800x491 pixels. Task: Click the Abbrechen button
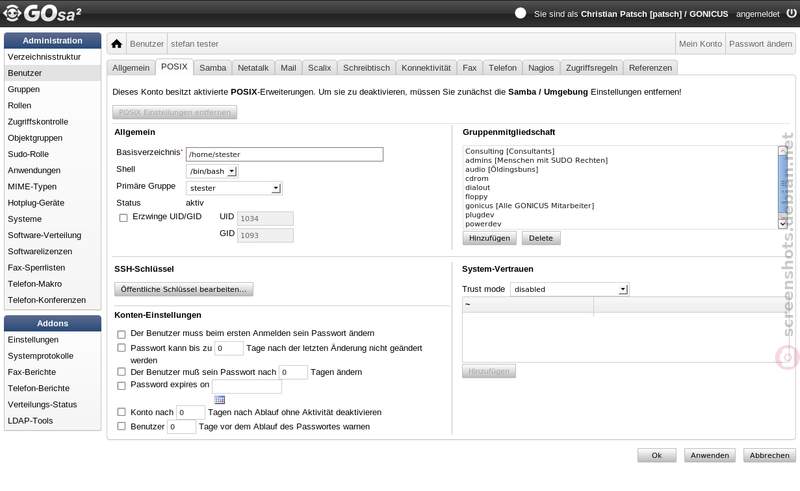(769, 455)
